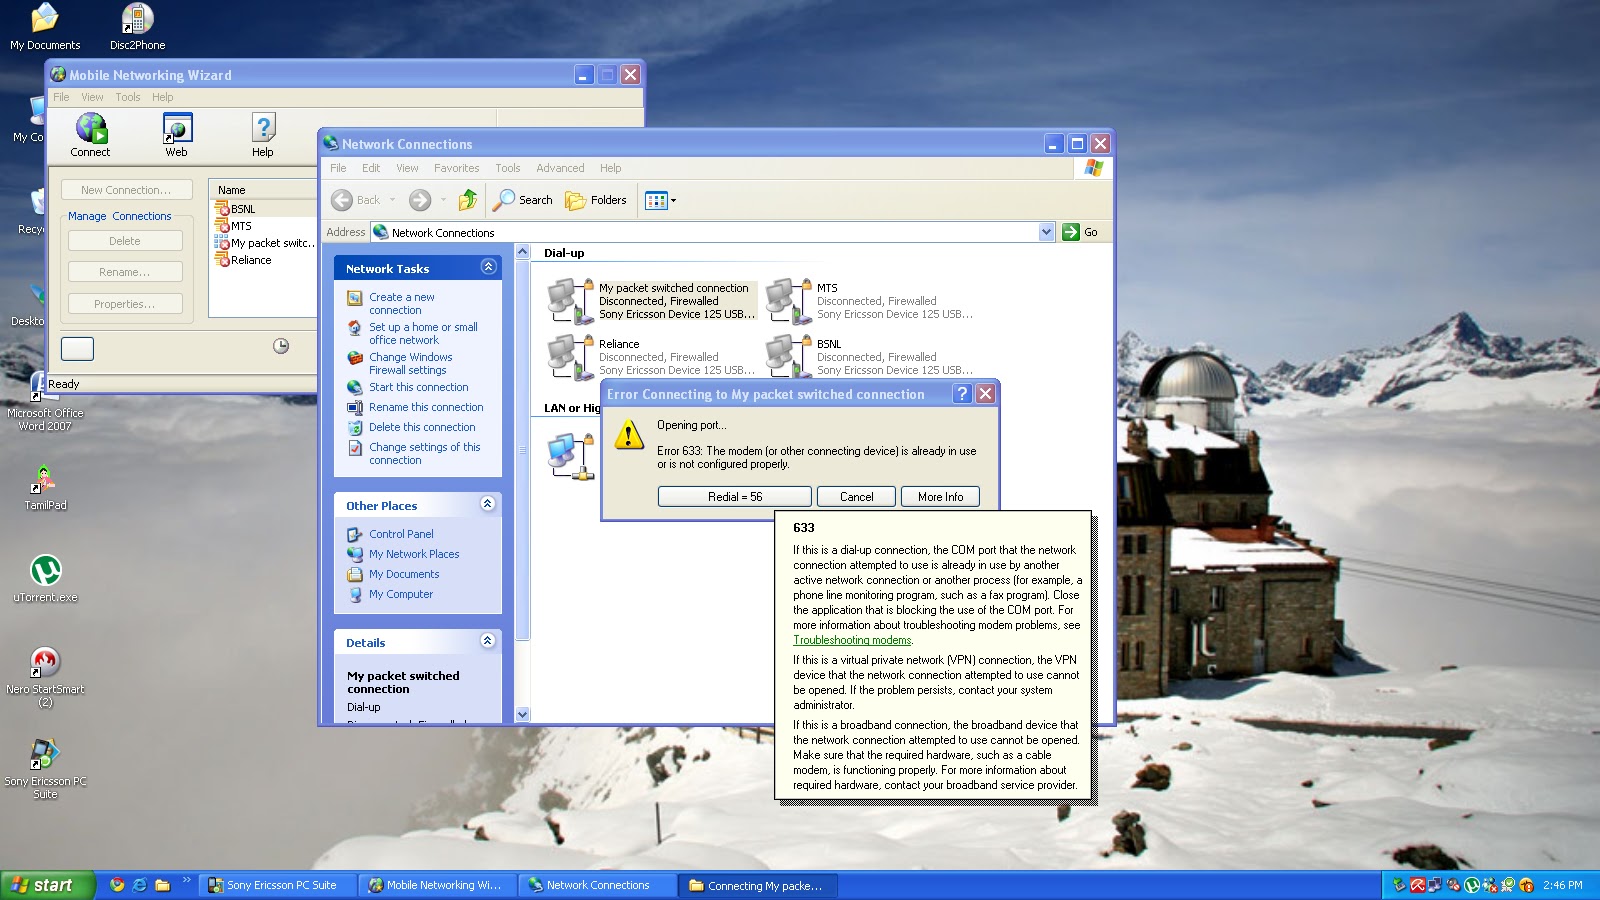The width and height of the screenshot is (1600, 900).
Task: Open My Computer from Other Places
Action: pyautogui.click(x=400, y=594)
